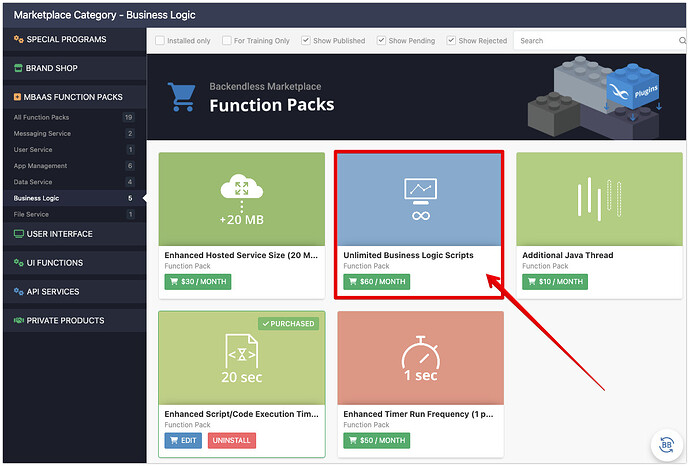Screen dimensions: 689x466
Task: Click the API Services gears icon
Action: [x=18, y=292]
